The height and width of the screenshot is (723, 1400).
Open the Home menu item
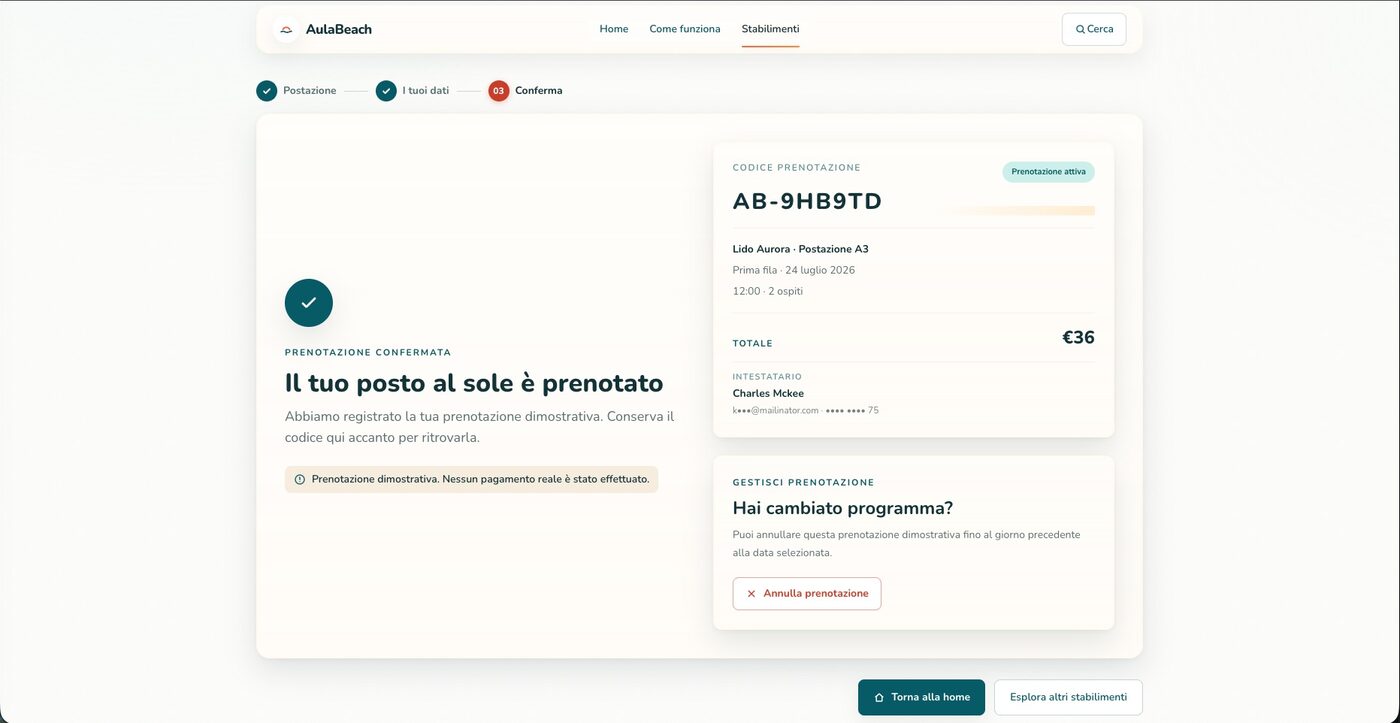(614, 29)
